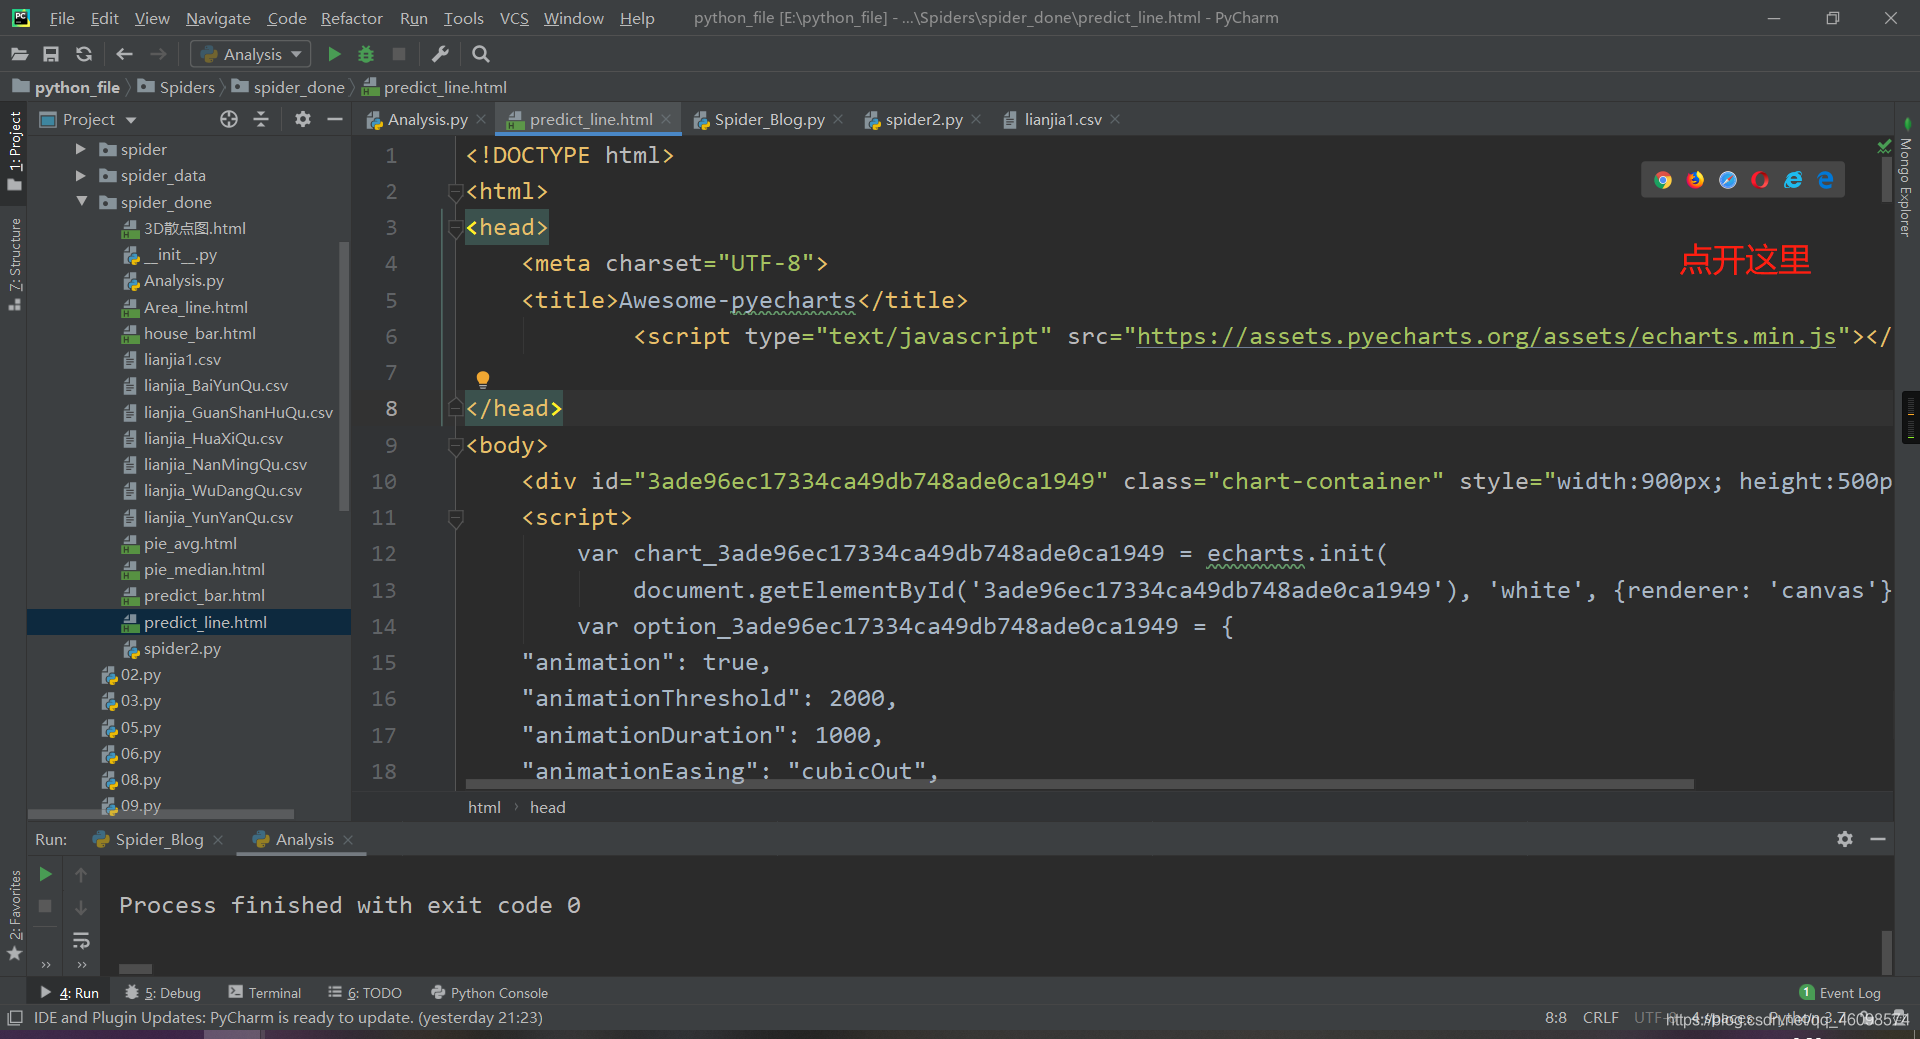The height and width of the screenshot is (1039, 1920).
Task: Run the Analysis configuration with the green play icon
Action: (x=335, y=54)
